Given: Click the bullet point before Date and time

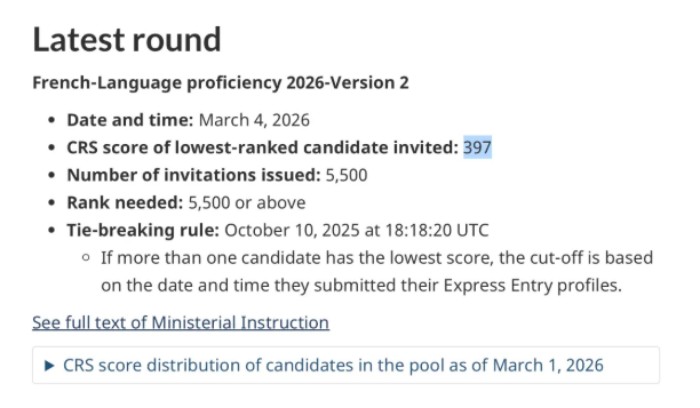Looking at the screenshot, I should point(52,121).
